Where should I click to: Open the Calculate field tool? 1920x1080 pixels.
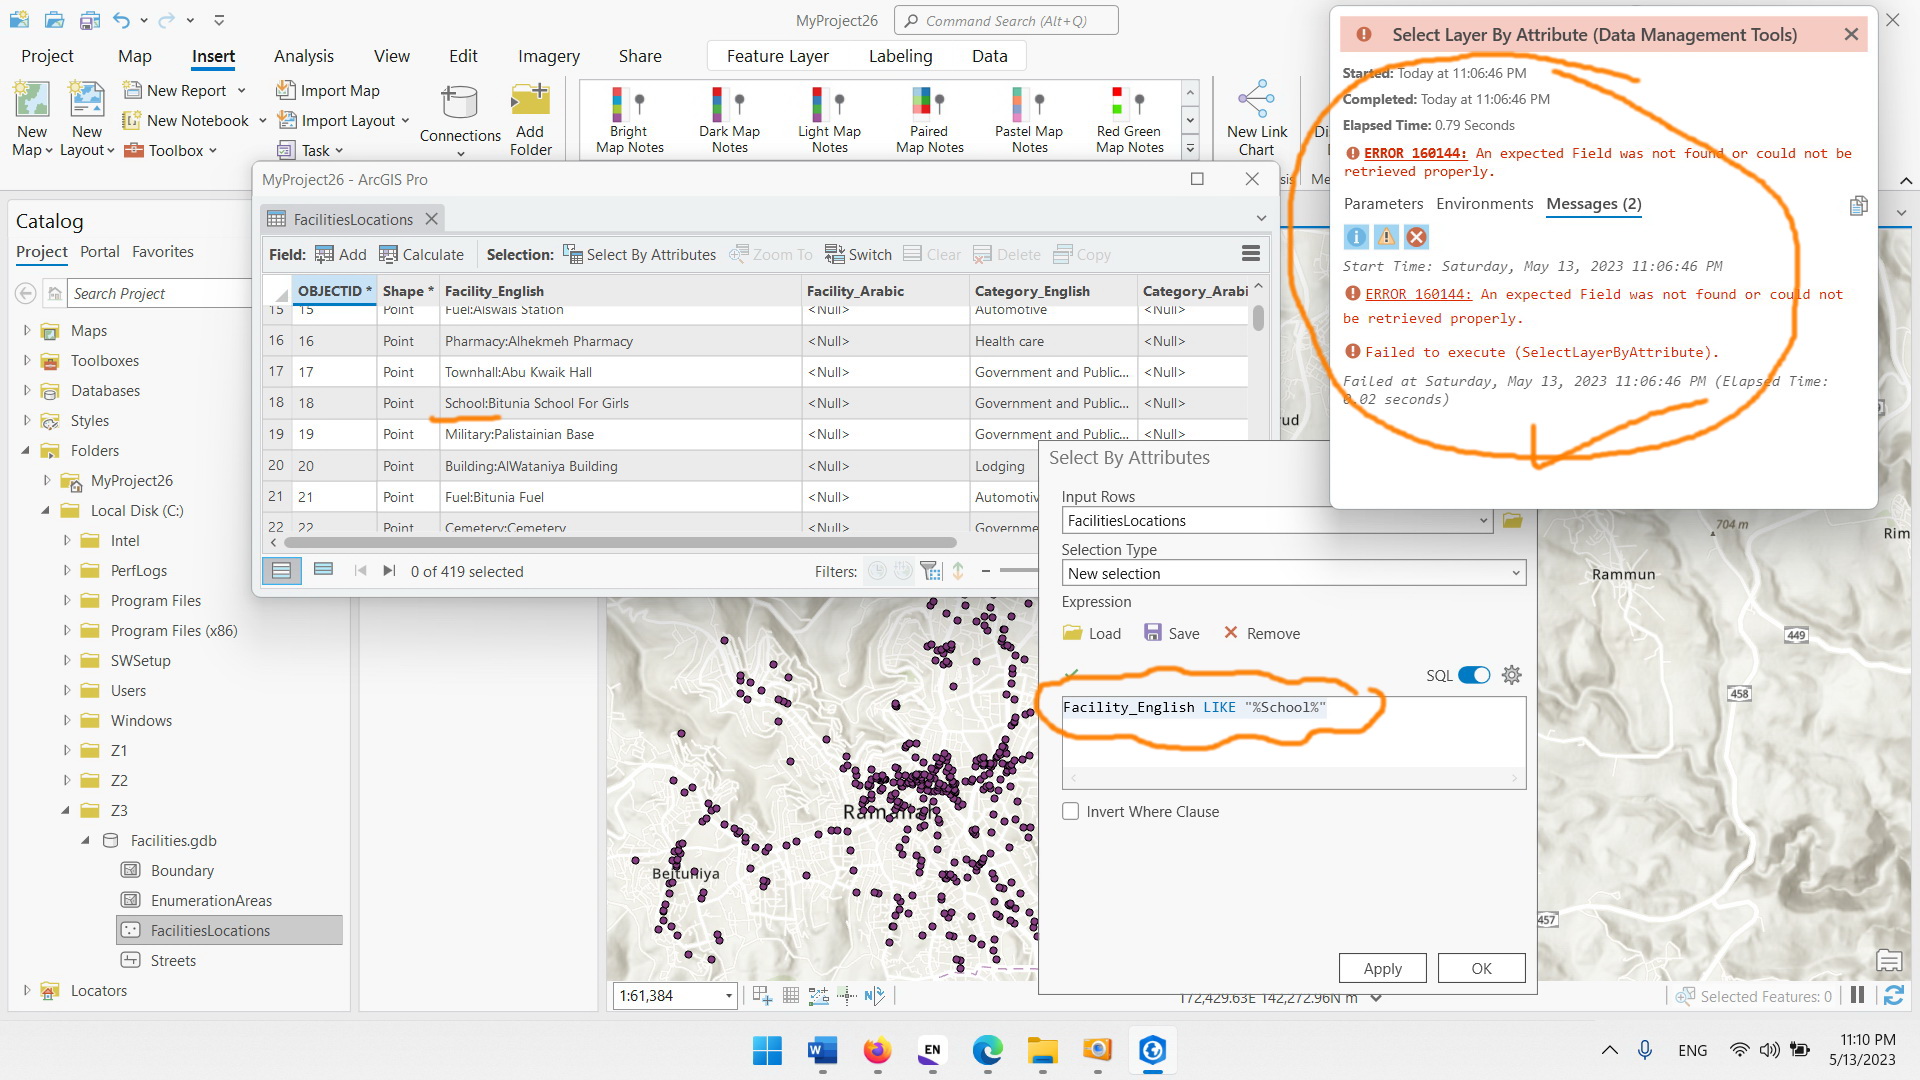click(x=421, y=254)
